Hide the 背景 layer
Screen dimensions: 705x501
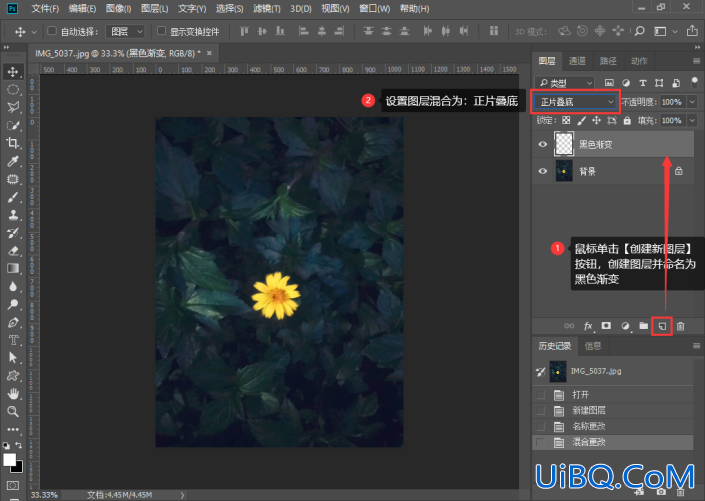coord(543,171)
